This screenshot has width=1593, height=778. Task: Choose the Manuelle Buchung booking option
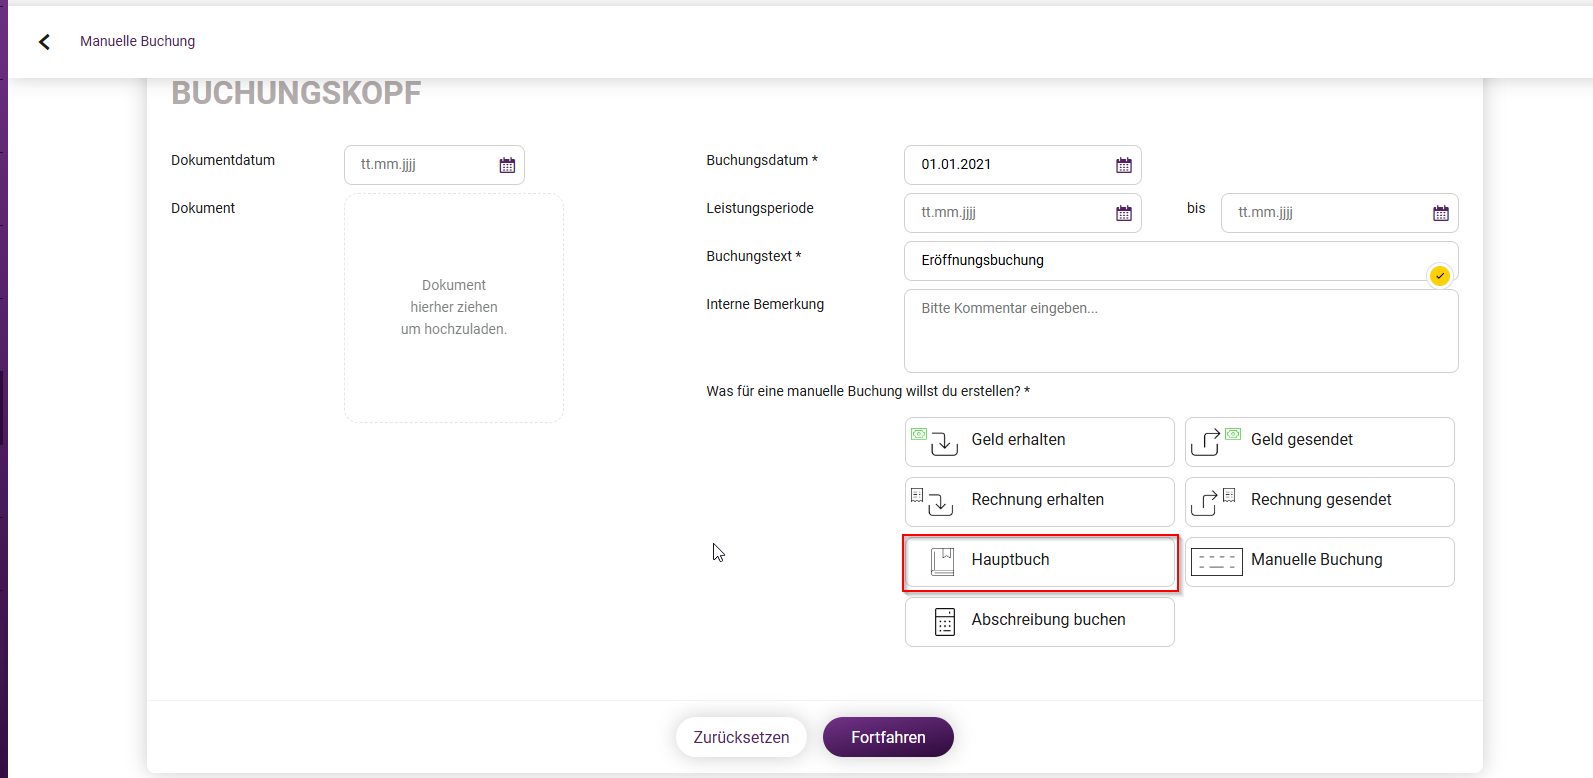click(x=1320, y=562)
